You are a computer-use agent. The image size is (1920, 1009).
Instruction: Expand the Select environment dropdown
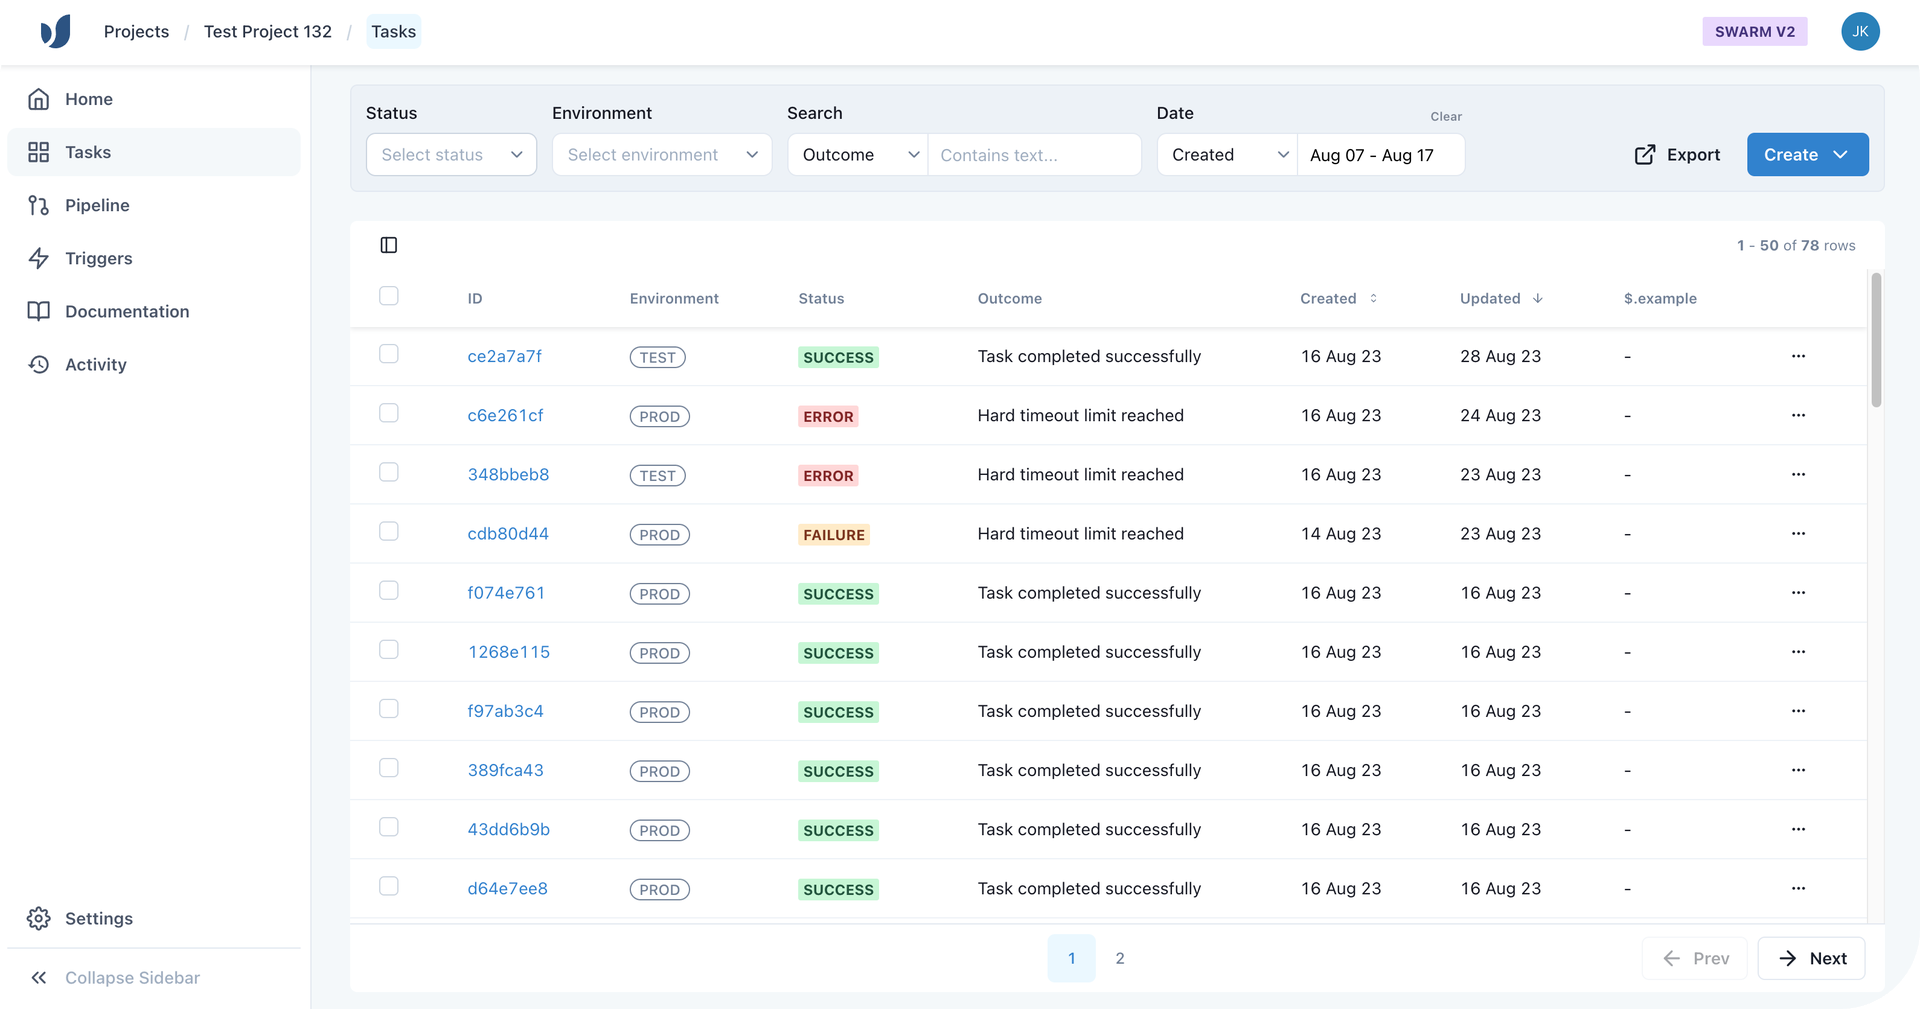pos(661,154)
